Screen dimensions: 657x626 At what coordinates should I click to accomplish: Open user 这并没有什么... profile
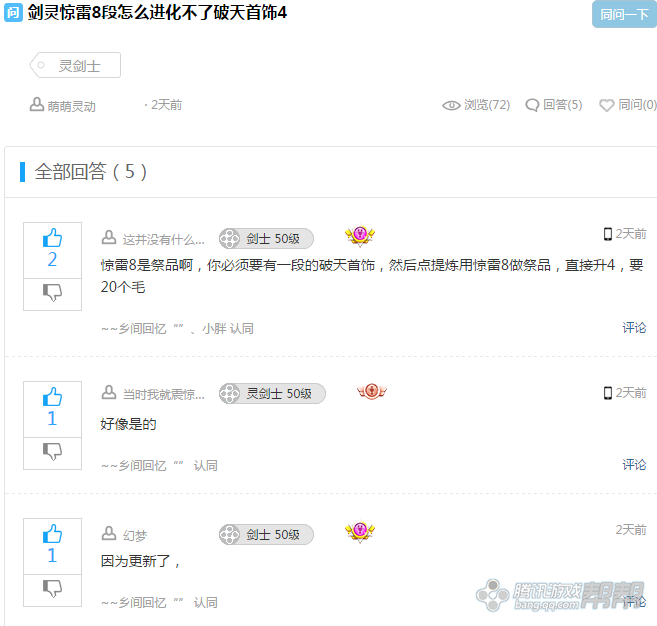163,240
